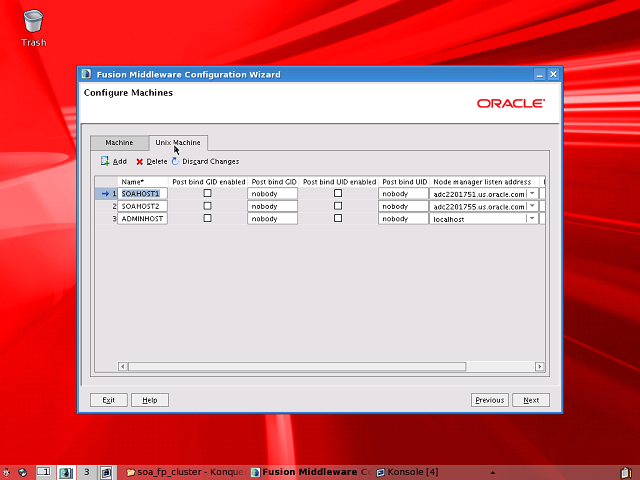Viewport: 640px width, 480px height.
Task: Go back with the Previous button
Action: [x=489, y=400]
